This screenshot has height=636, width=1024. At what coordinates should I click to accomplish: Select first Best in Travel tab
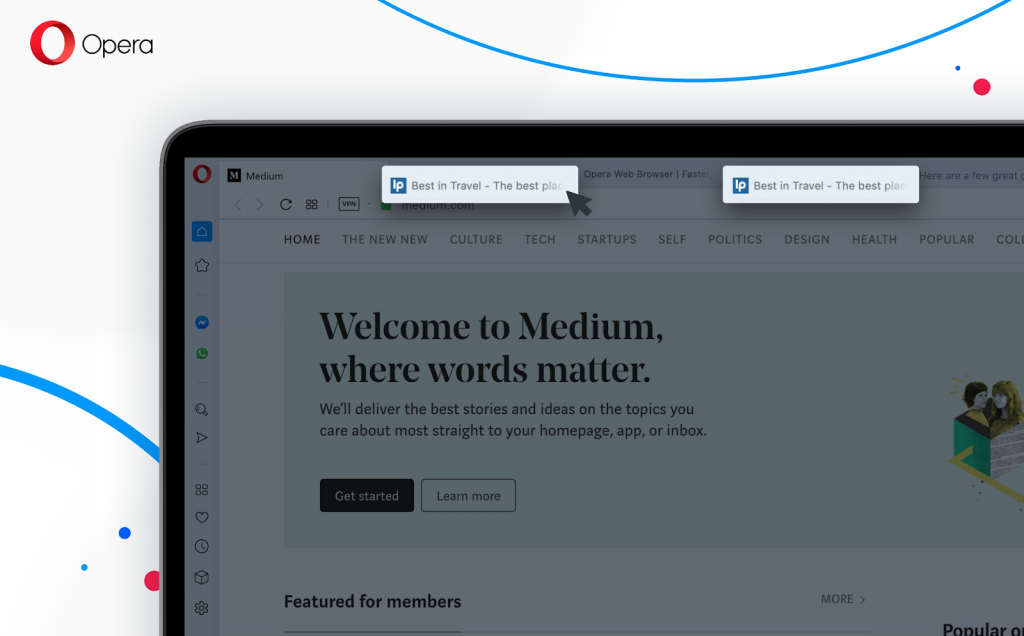(x=480, y=185)
